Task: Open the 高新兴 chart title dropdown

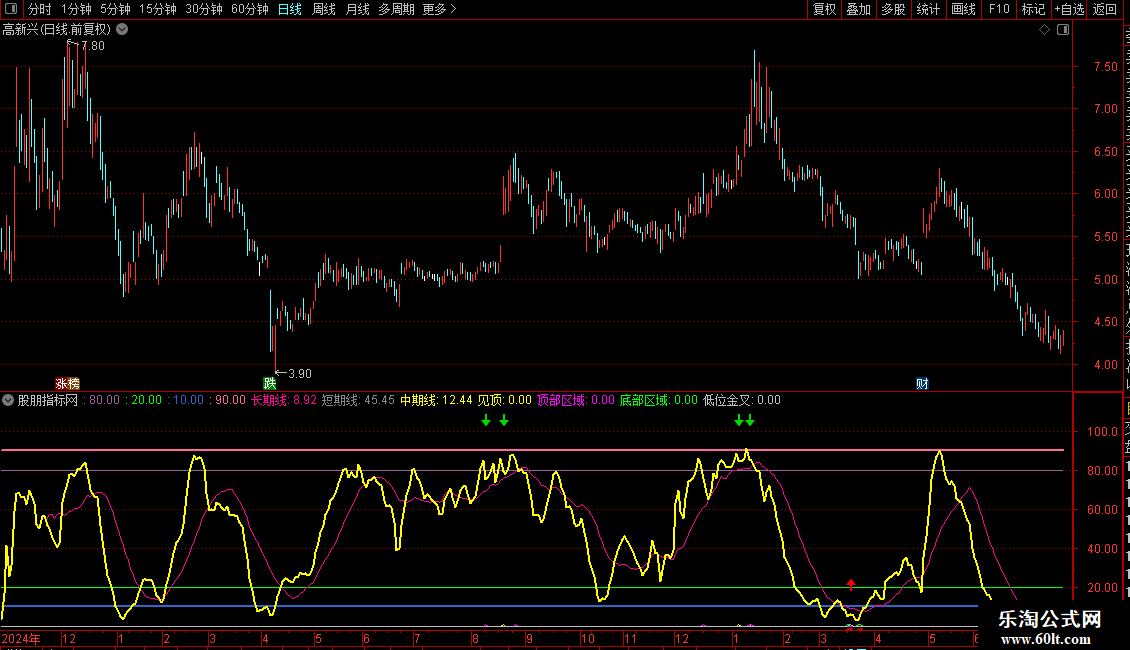Action: click(123, 30)
